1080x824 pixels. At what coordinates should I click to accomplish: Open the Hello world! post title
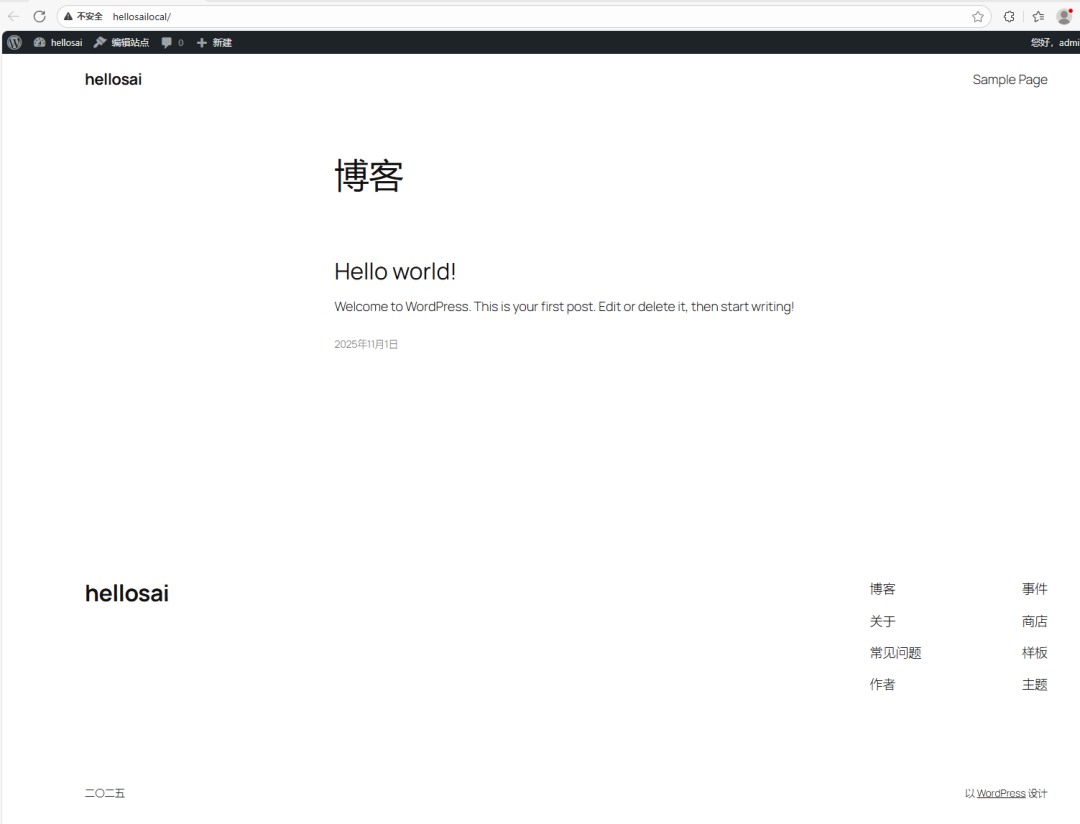pos(395,271)
